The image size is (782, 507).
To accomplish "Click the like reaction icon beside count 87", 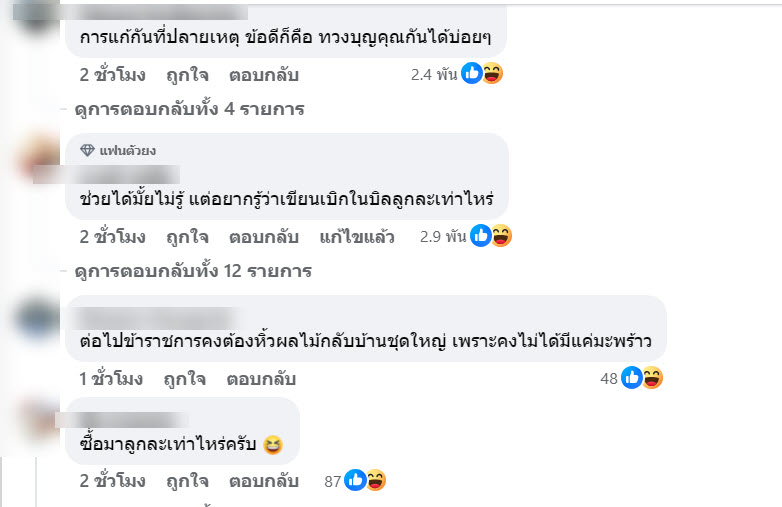I will [356, 481].
